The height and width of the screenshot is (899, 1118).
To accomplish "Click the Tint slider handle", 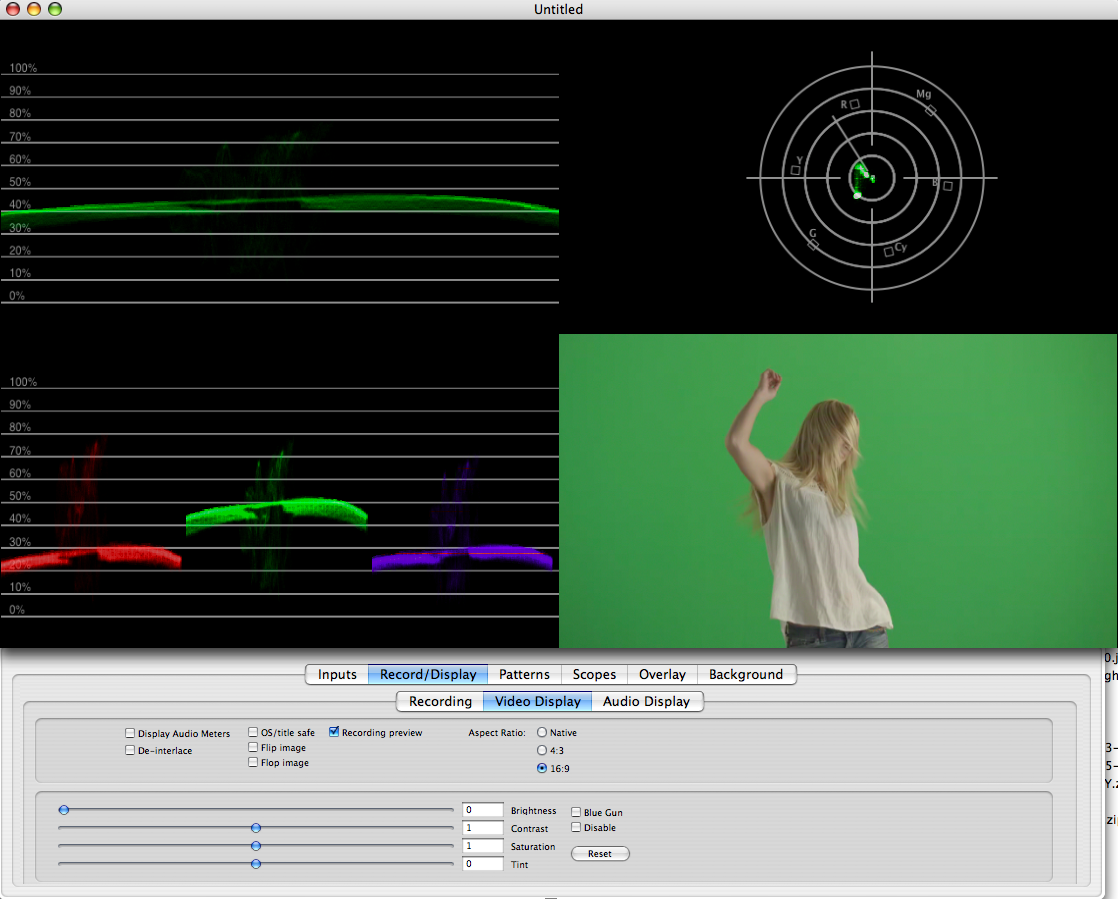I will point(256,864).
